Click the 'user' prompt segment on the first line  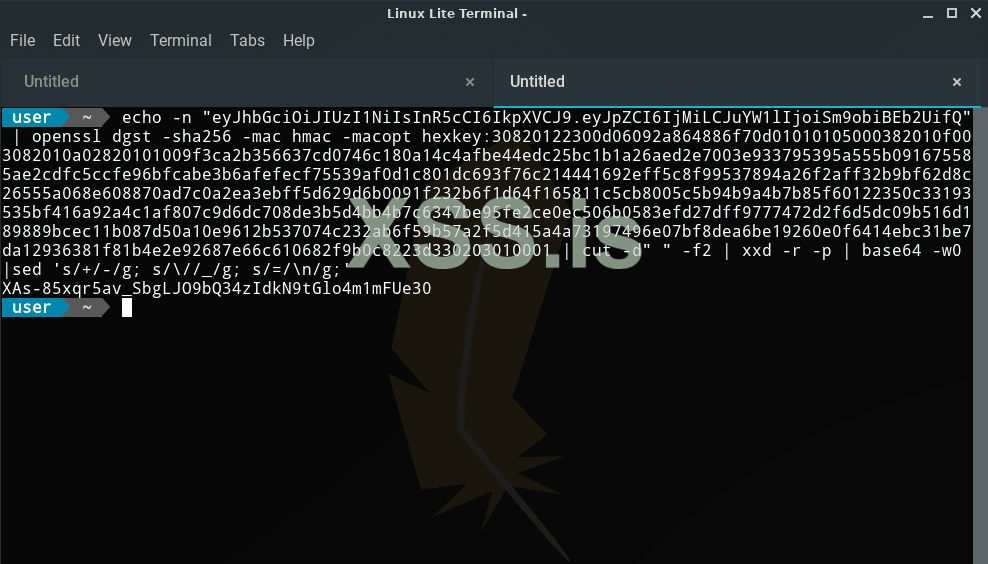tap(32, 118)
